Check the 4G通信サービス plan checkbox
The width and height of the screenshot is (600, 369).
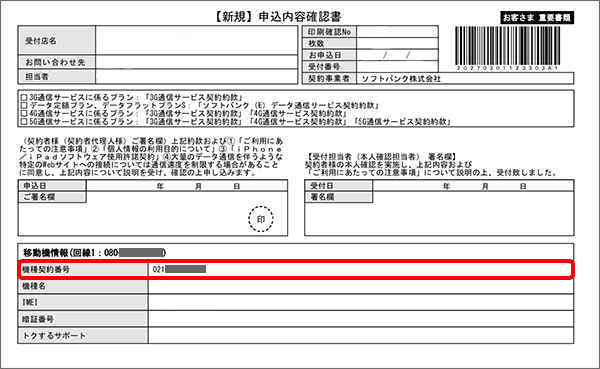(24, 114)
